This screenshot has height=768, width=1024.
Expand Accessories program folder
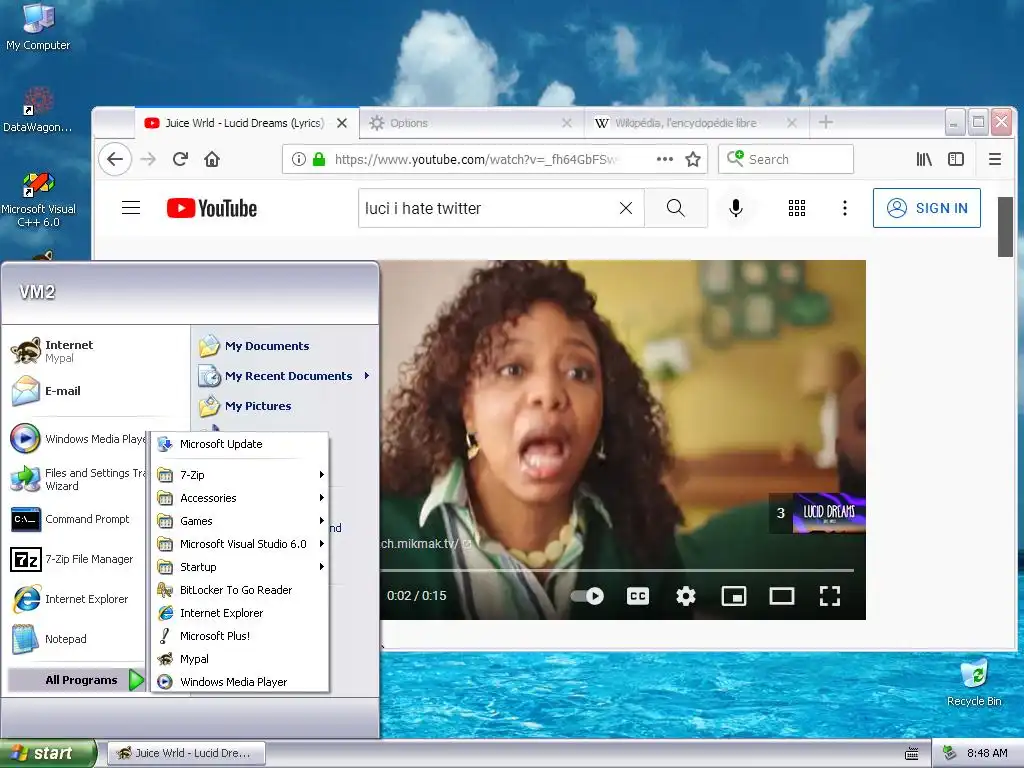pos(240,498)
